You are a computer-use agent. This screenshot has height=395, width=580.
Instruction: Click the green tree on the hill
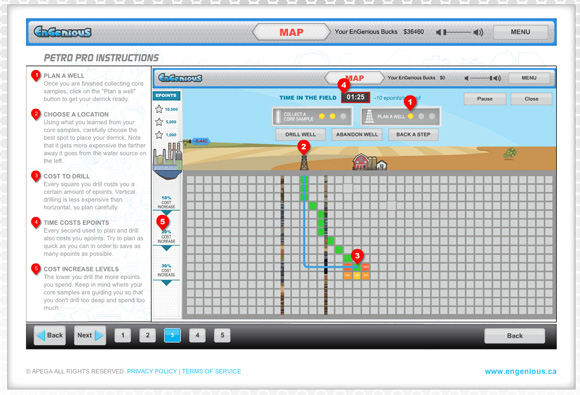(x=510, y=153)
